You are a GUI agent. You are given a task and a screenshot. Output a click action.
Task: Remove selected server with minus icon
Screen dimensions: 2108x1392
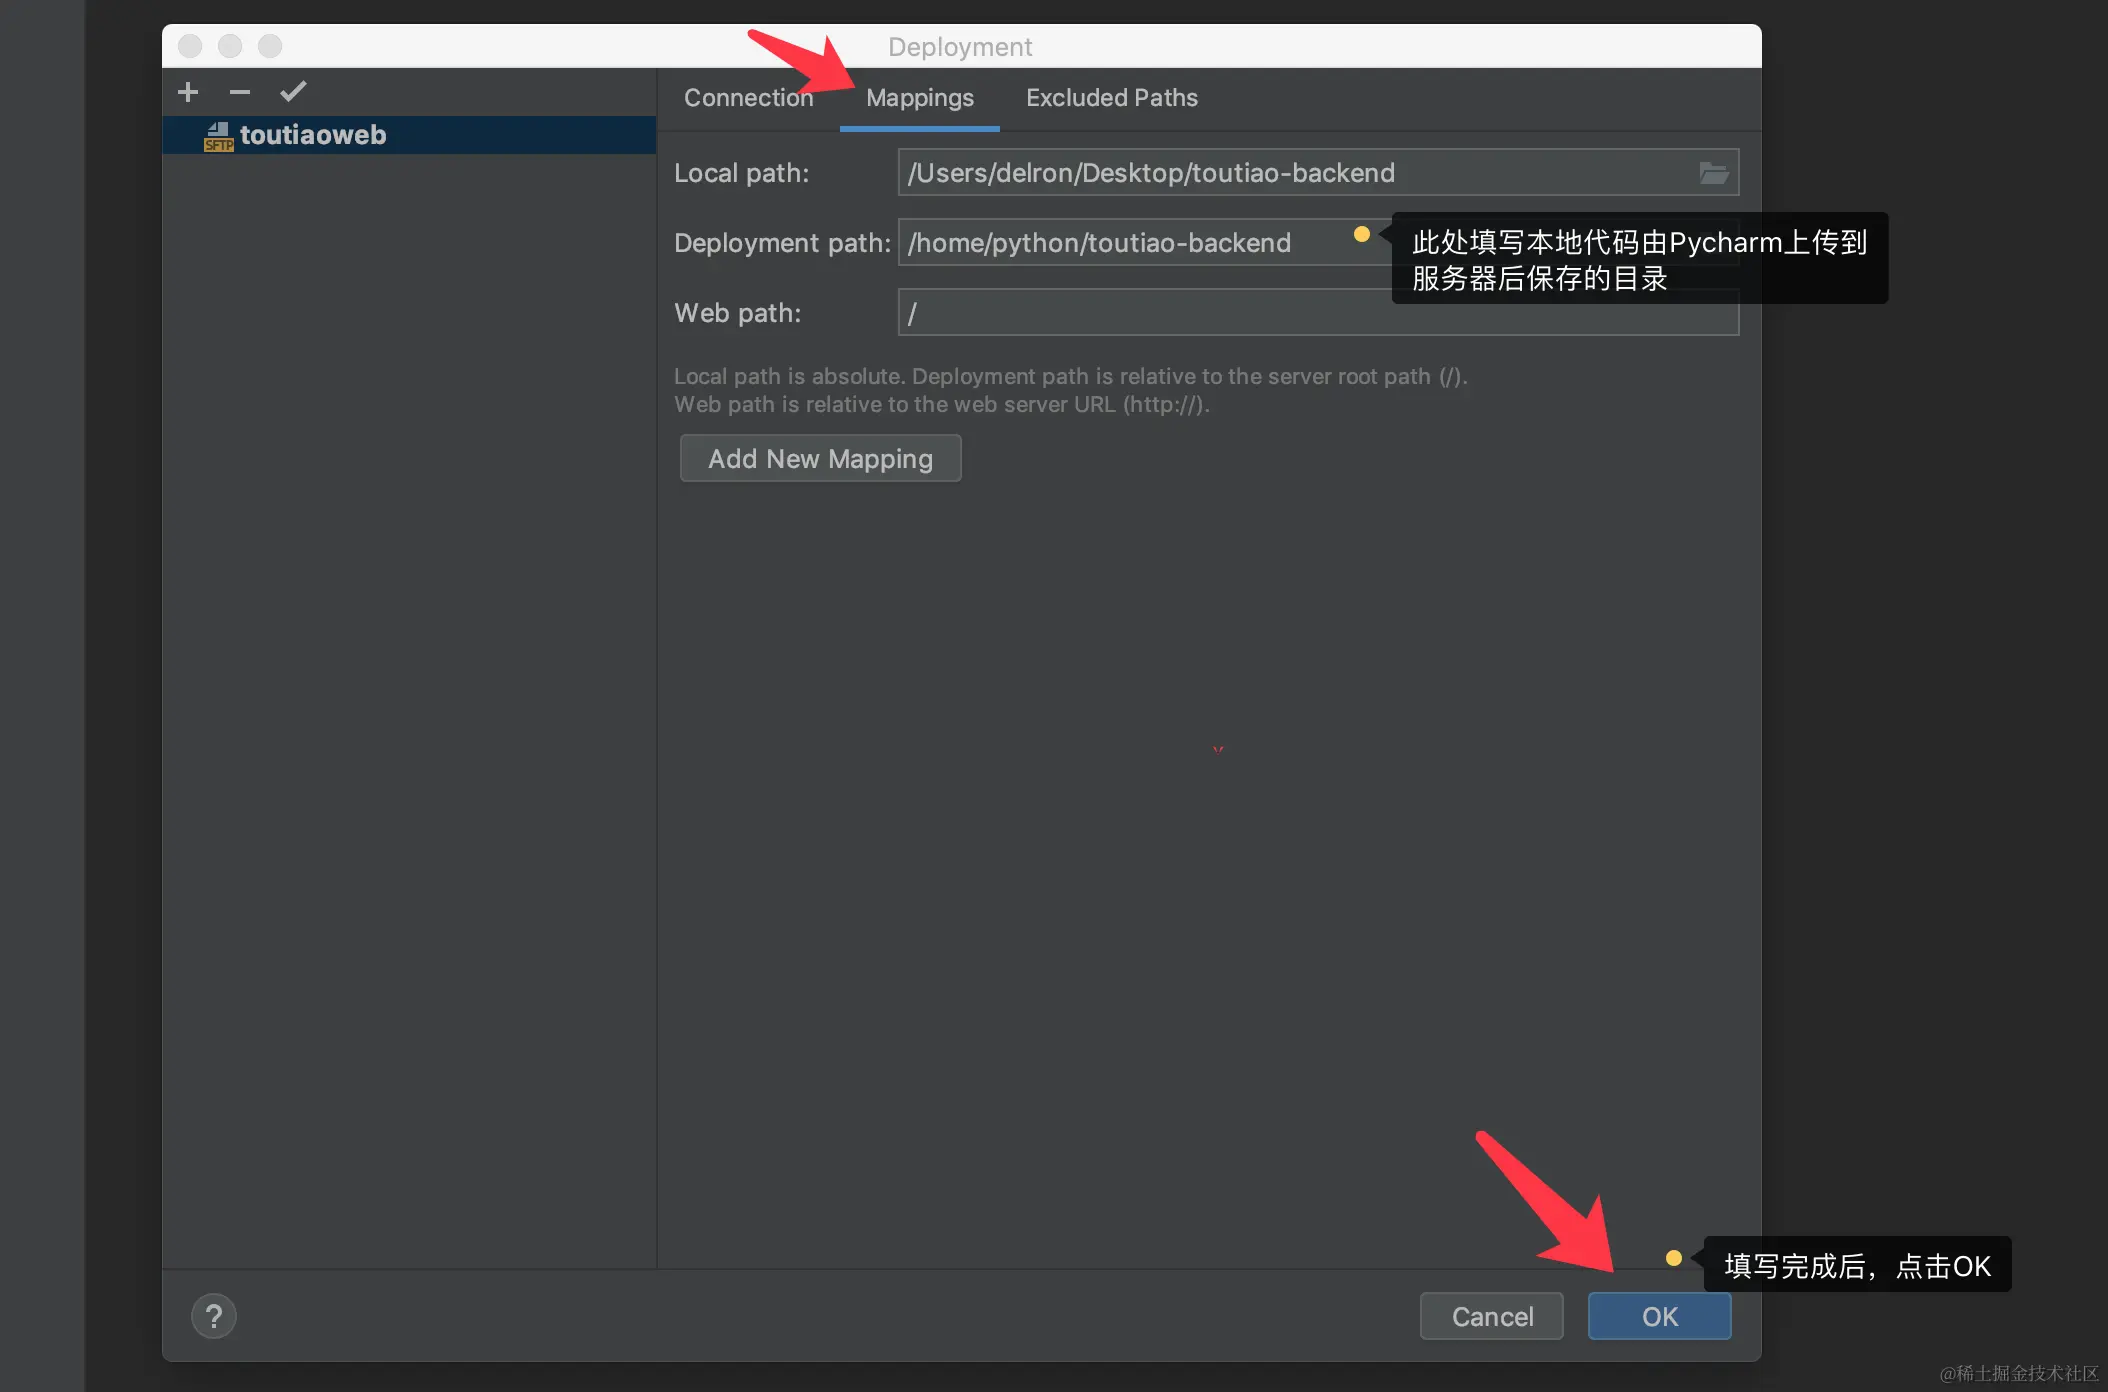[x=240, y=93]
